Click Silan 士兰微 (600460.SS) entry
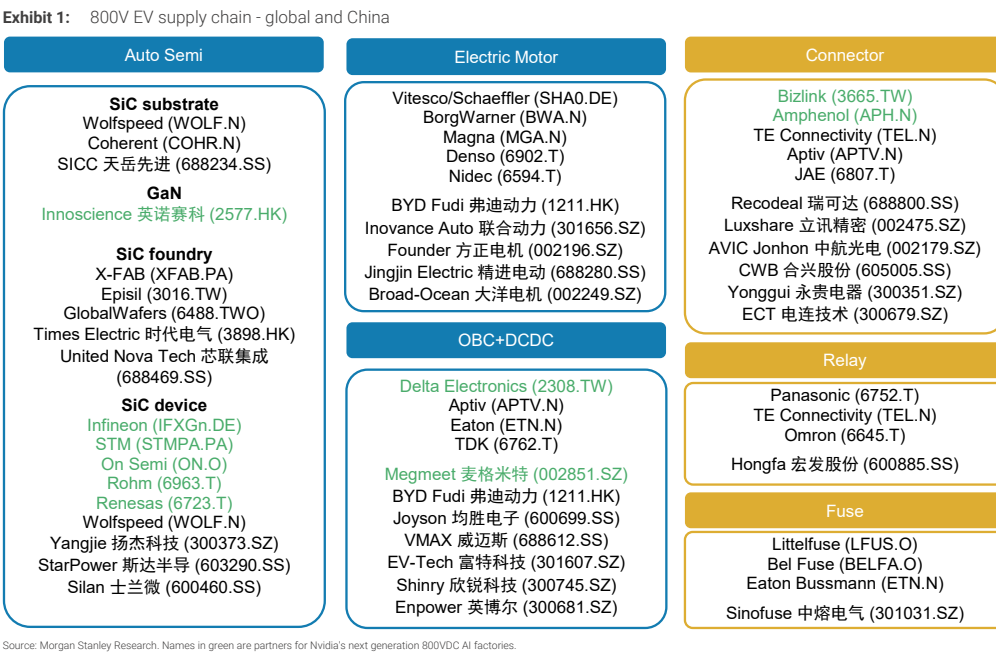Viewport: 996px width, 666px height. [164, 587]
